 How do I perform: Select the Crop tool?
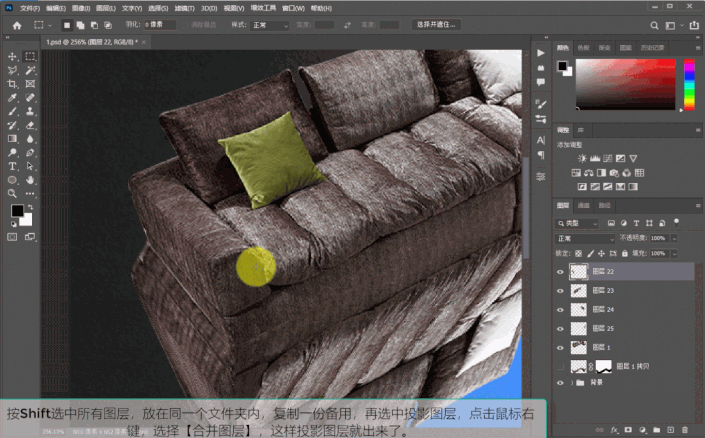(x=12, y=84)
